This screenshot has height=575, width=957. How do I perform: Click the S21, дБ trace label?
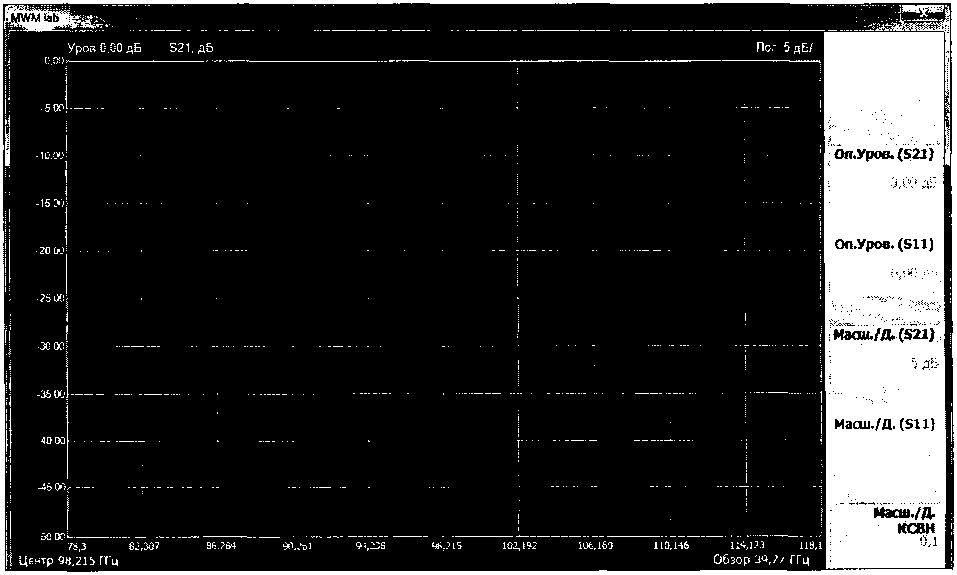coord(191,48)
